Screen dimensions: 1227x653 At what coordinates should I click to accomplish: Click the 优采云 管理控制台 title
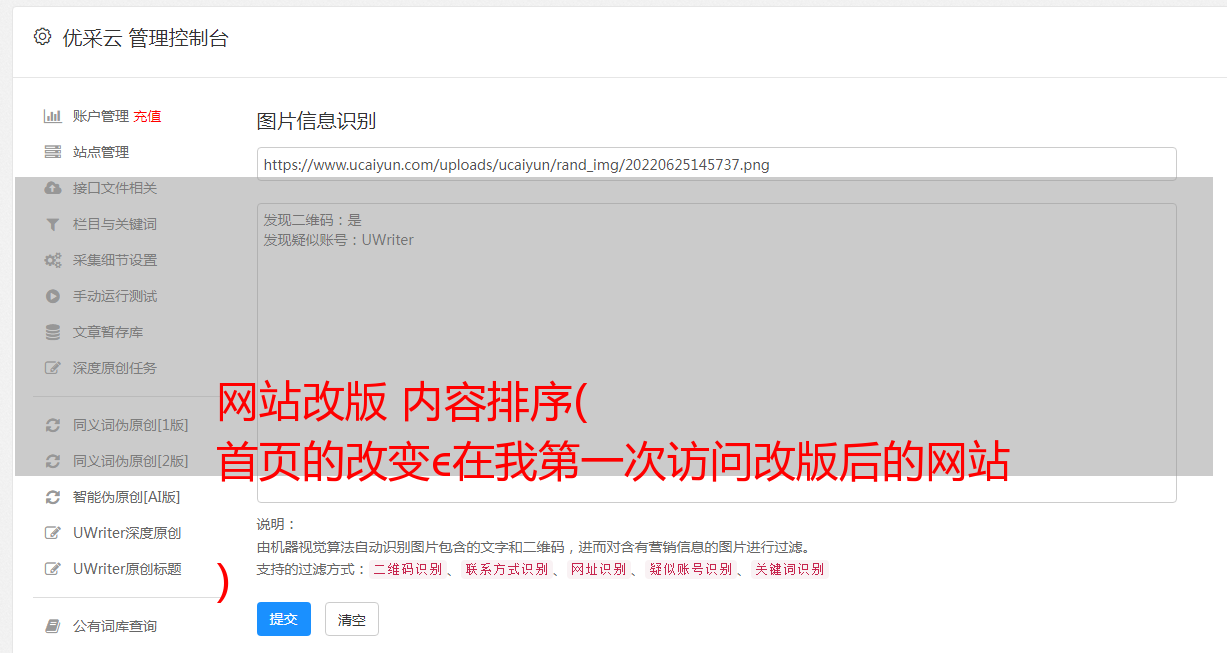(x=145, y=38)
